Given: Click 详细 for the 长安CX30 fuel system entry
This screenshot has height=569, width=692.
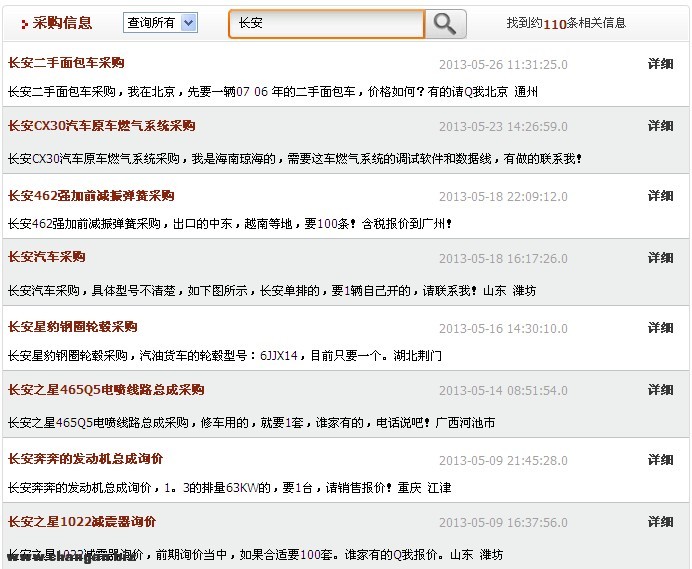Looking at the screenshot, I should (660, 126).
